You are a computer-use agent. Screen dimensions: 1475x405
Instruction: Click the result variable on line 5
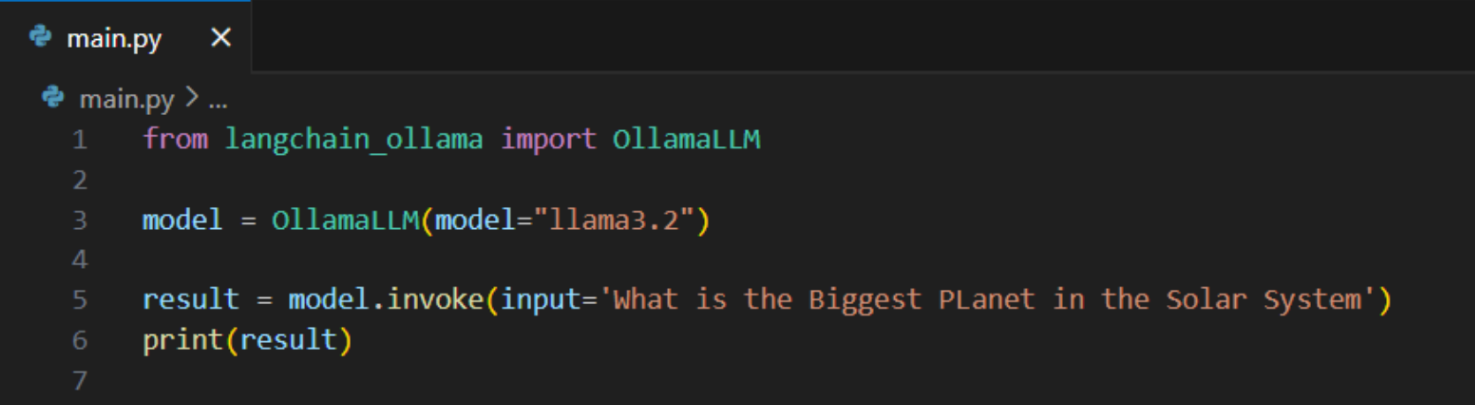pos(190,299)
